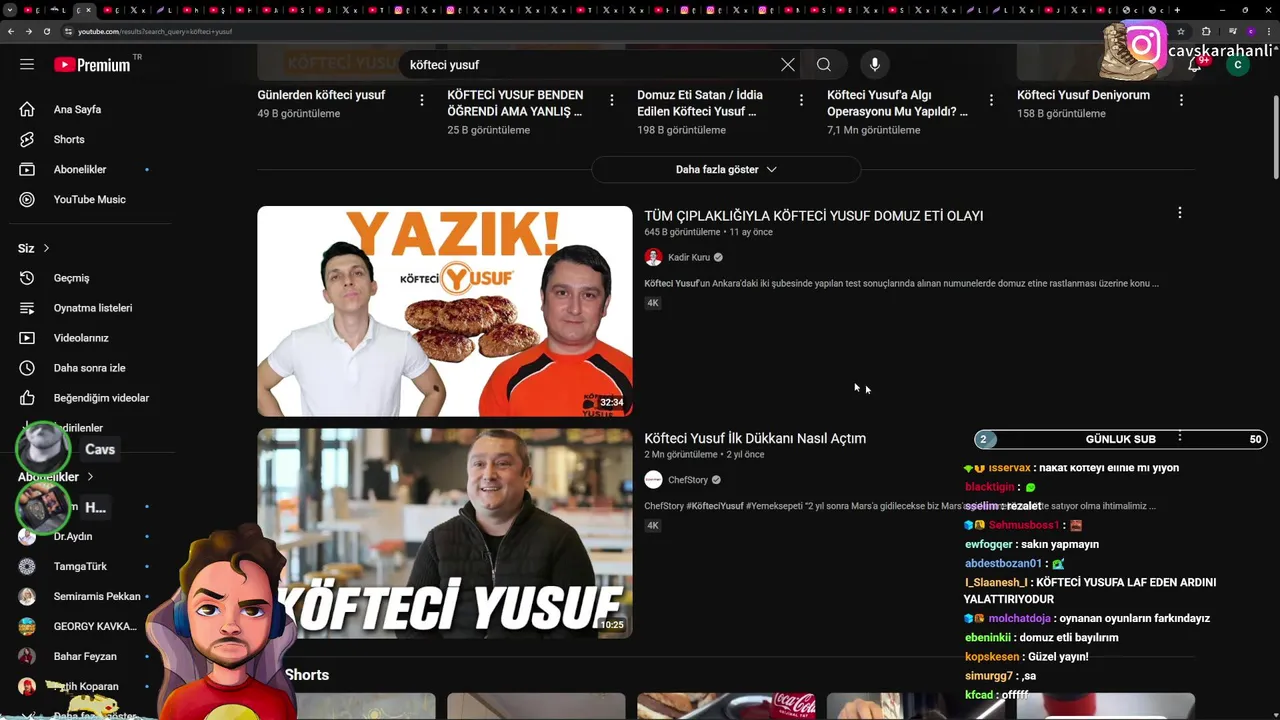The image size is (1280, 720).
Task: Open Bahar Feyzan subscription
Action: 85,656
